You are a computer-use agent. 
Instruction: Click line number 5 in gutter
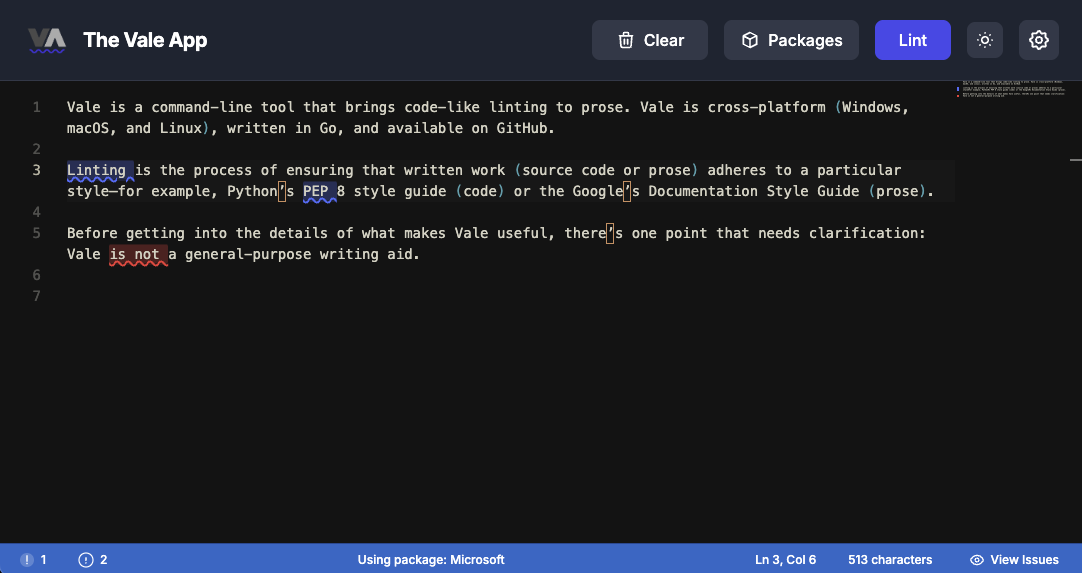pos(37,233)
